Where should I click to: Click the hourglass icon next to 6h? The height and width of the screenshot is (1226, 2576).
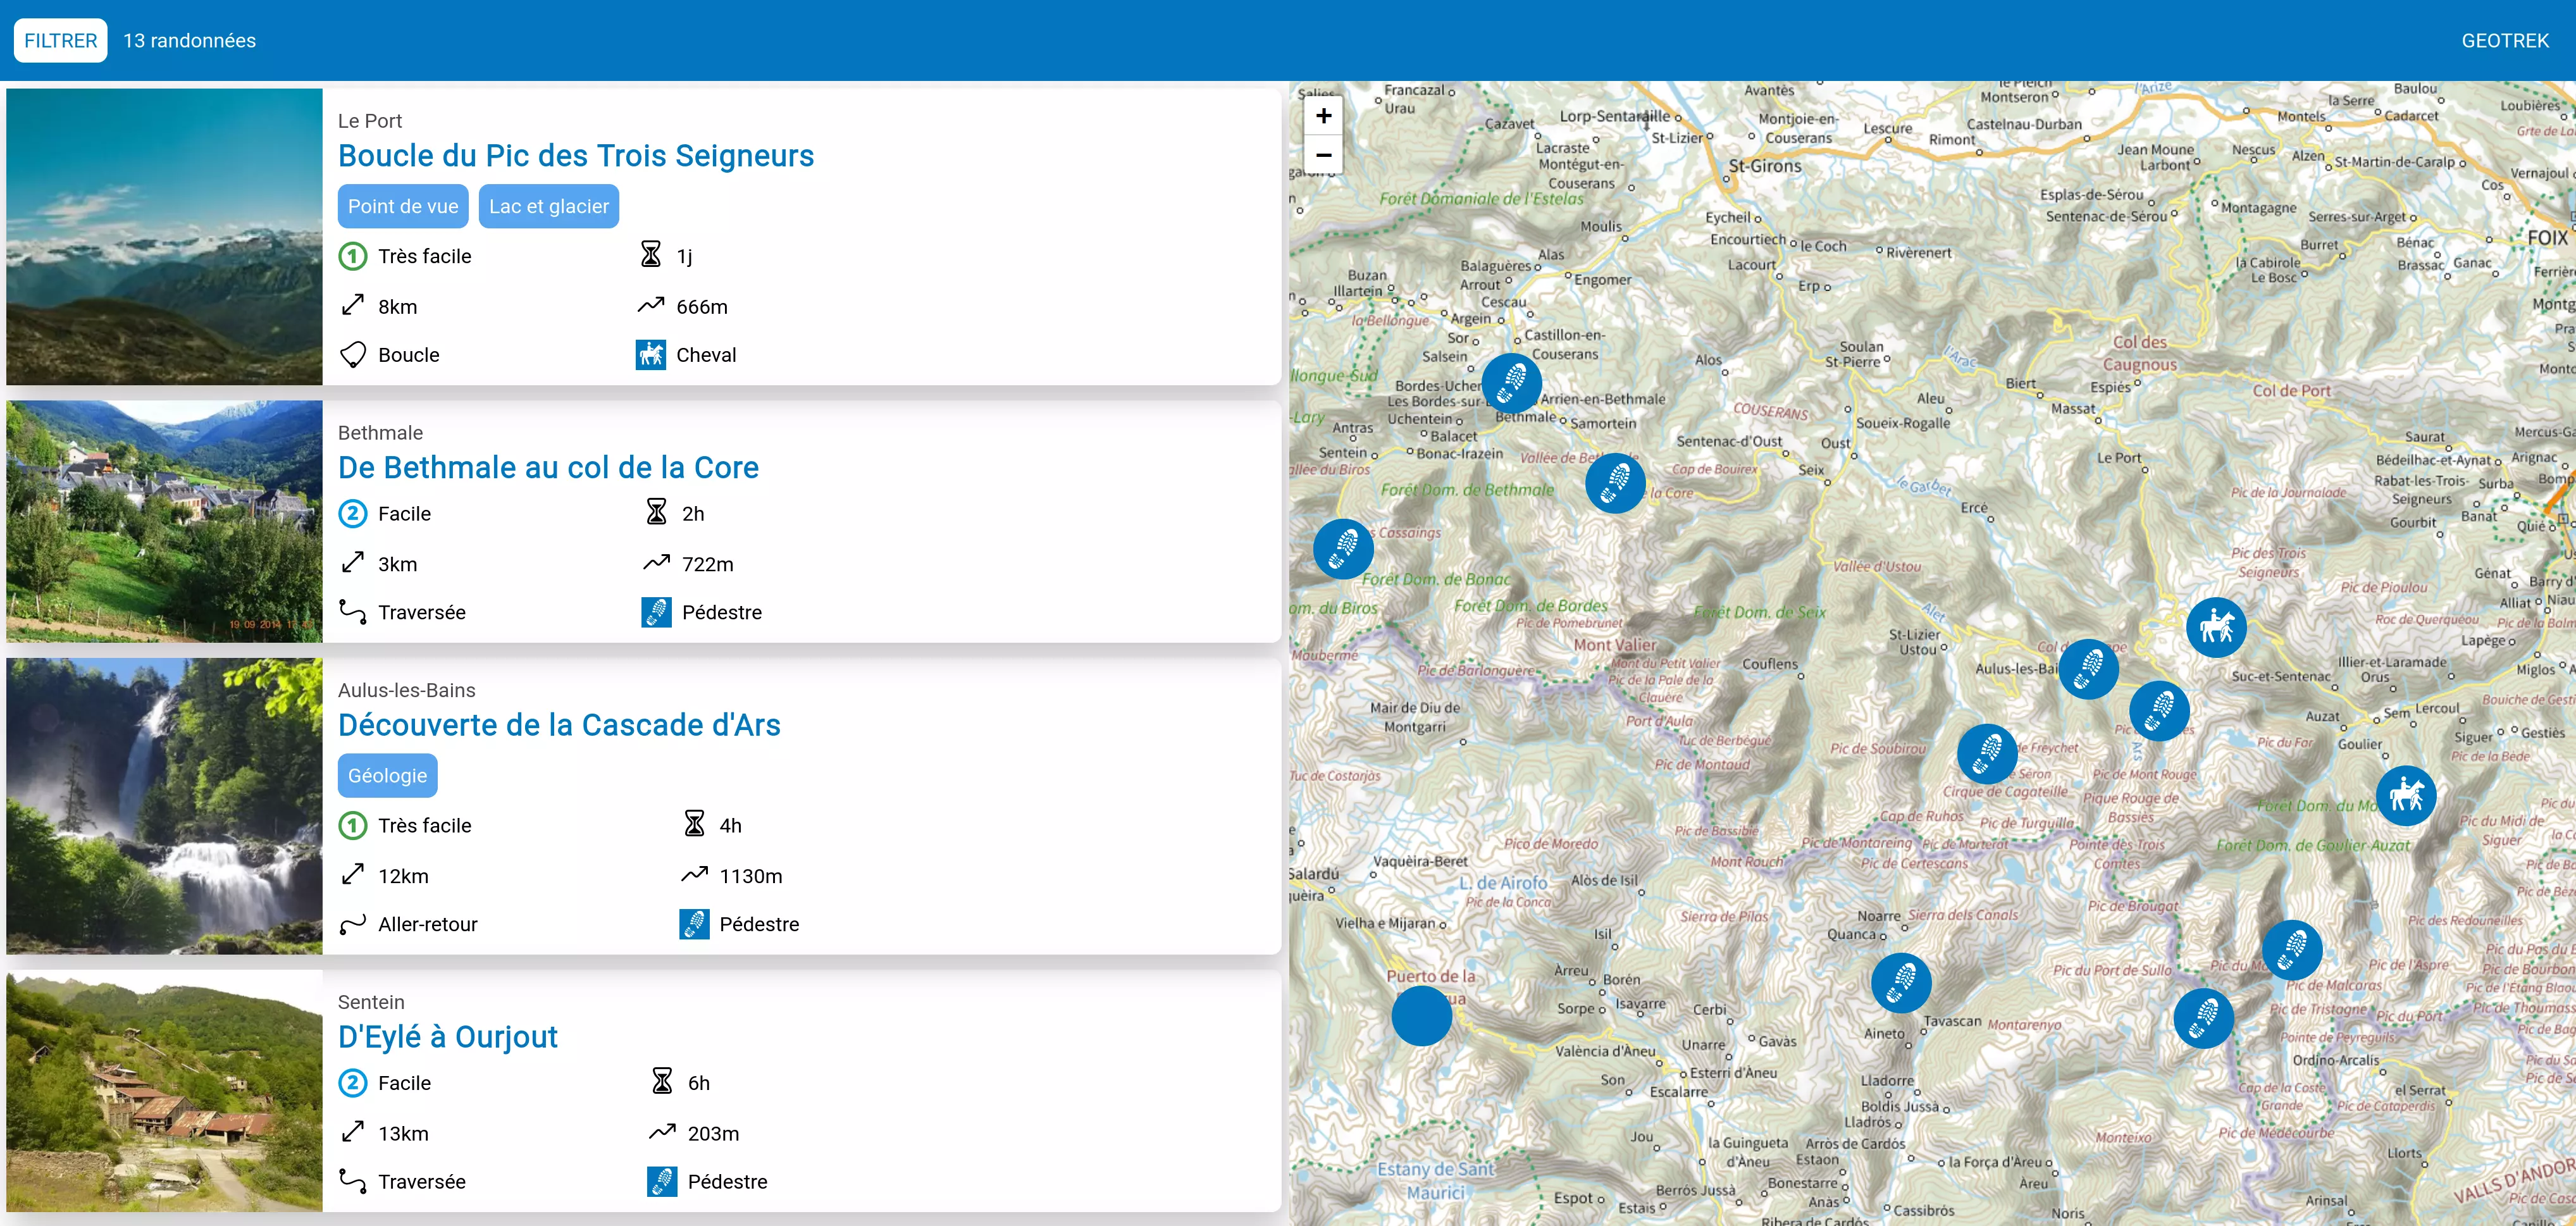pyautogui.click(x=662, y=1081)
